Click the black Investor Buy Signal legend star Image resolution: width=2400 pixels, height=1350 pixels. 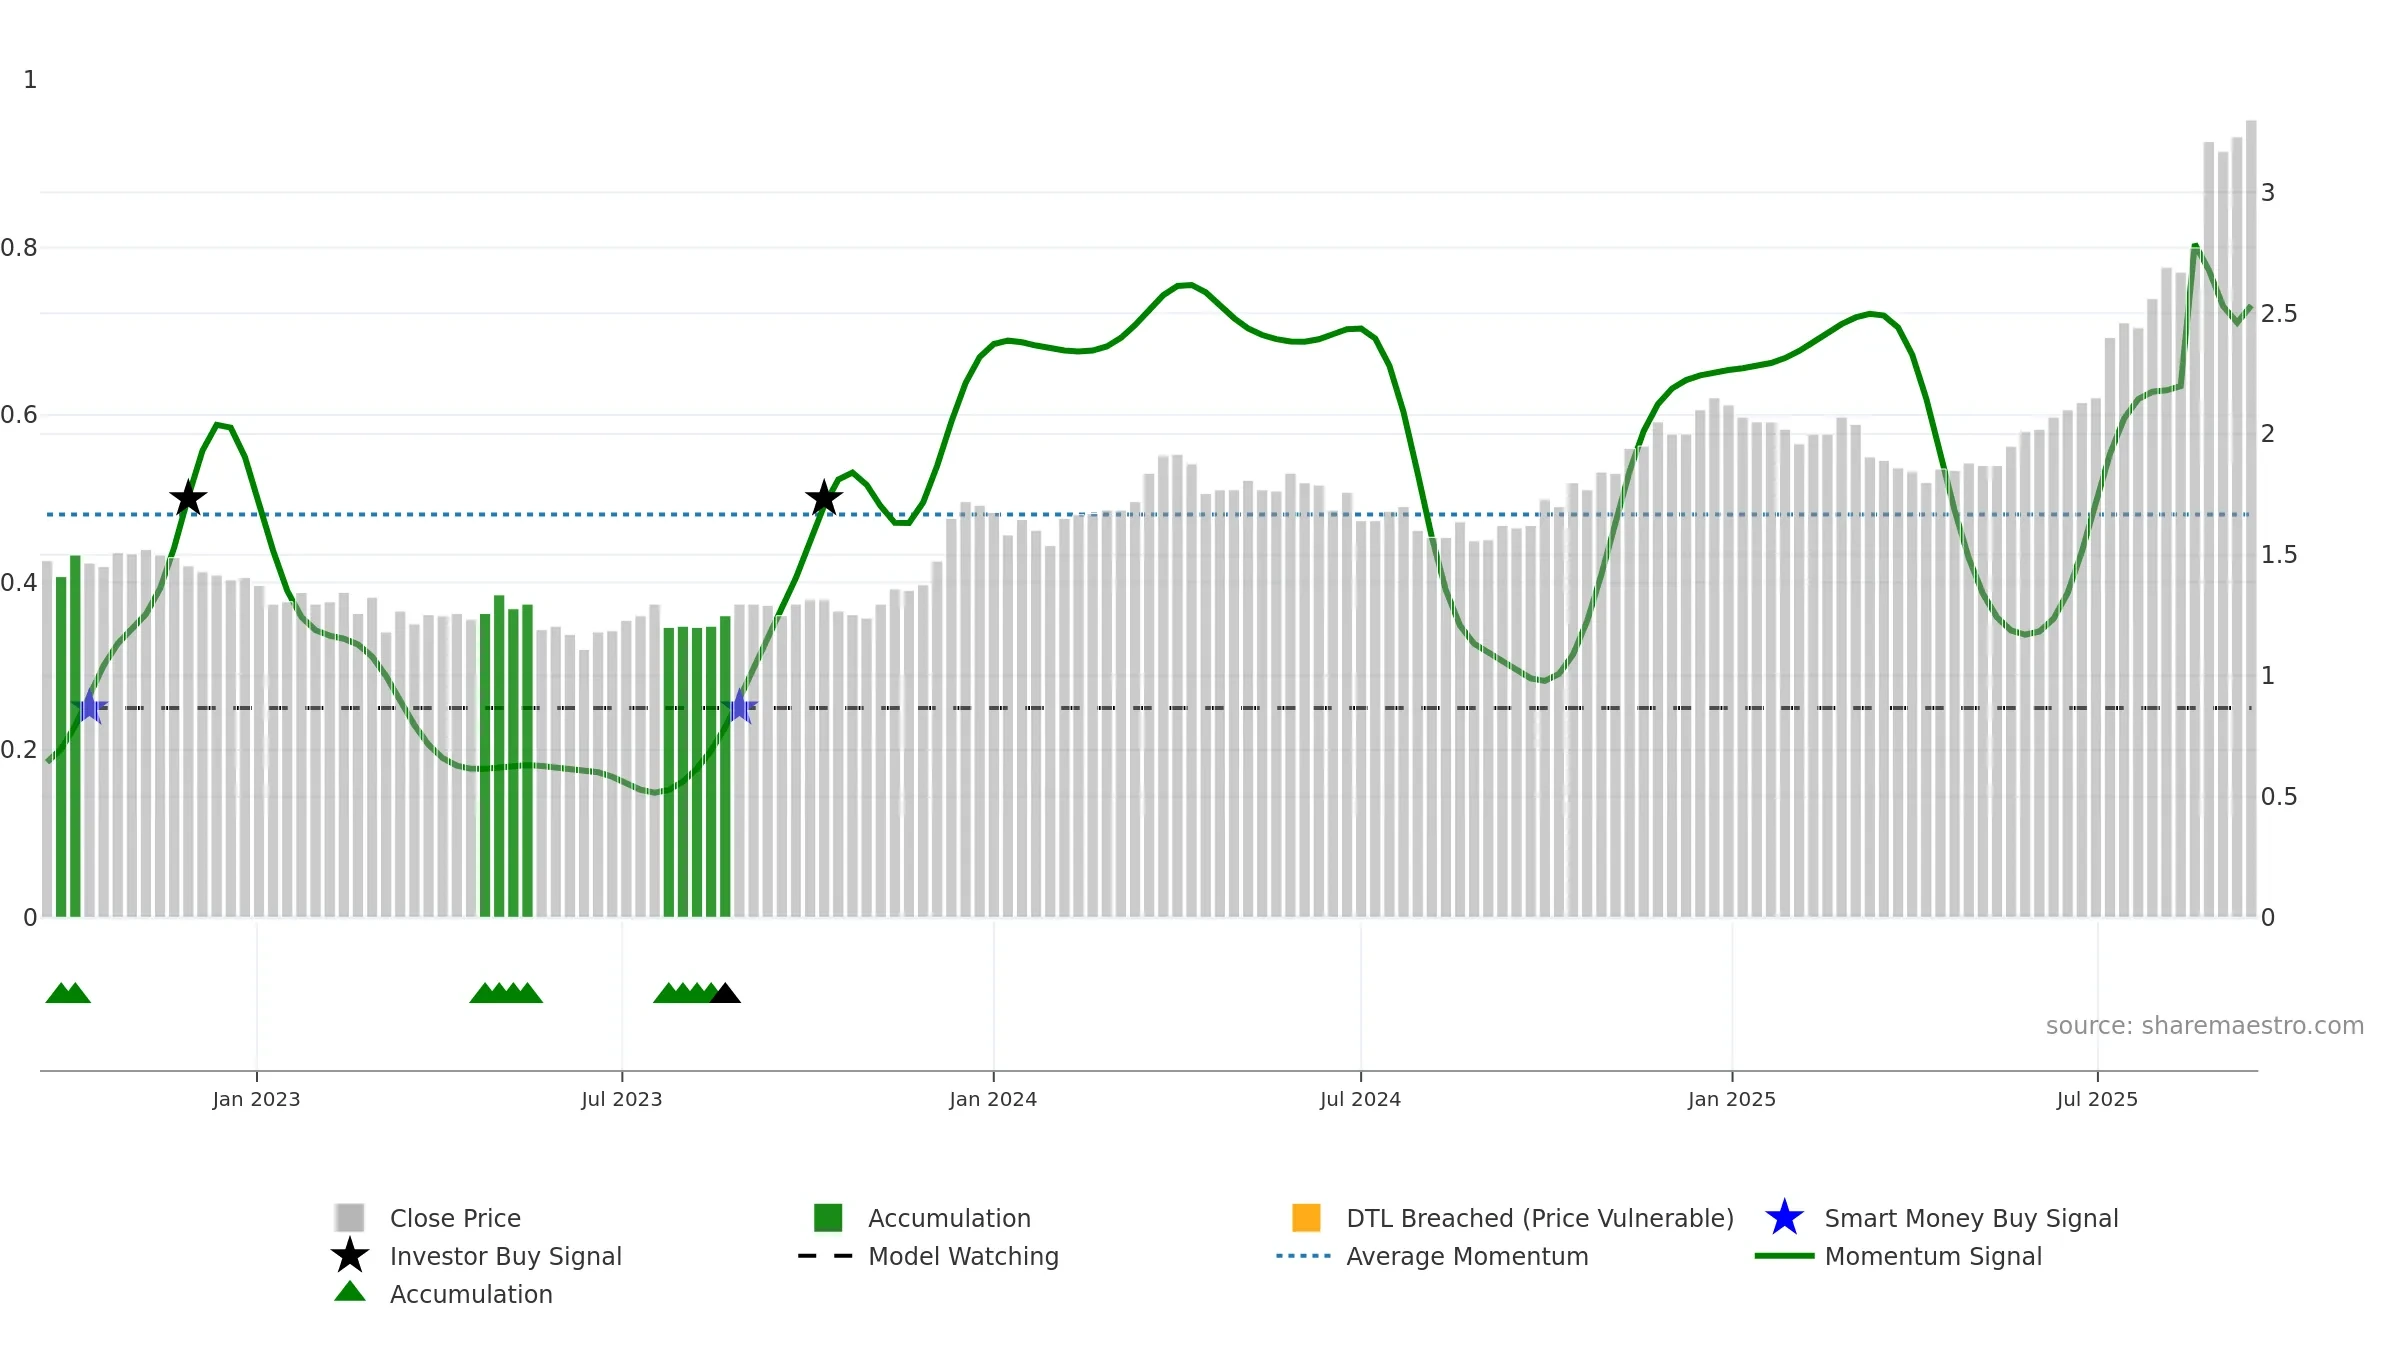pyautogui.click(x=350, y=1255)
